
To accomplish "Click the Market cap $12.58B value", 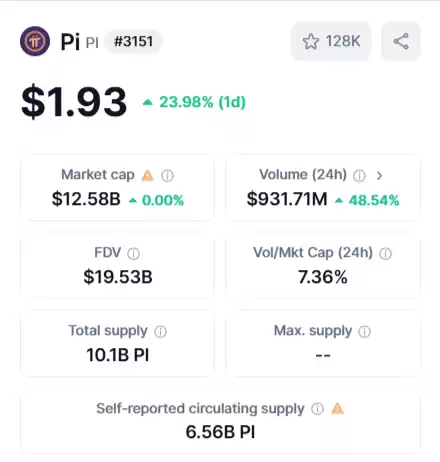I will click(x=86, y=199).
